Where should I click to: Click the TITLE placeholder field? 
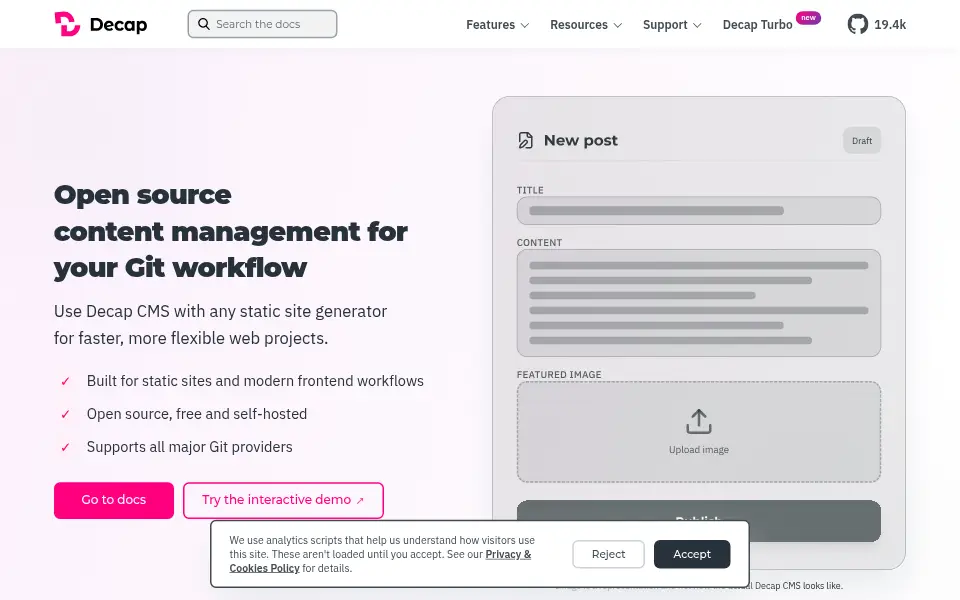point(699,211)
